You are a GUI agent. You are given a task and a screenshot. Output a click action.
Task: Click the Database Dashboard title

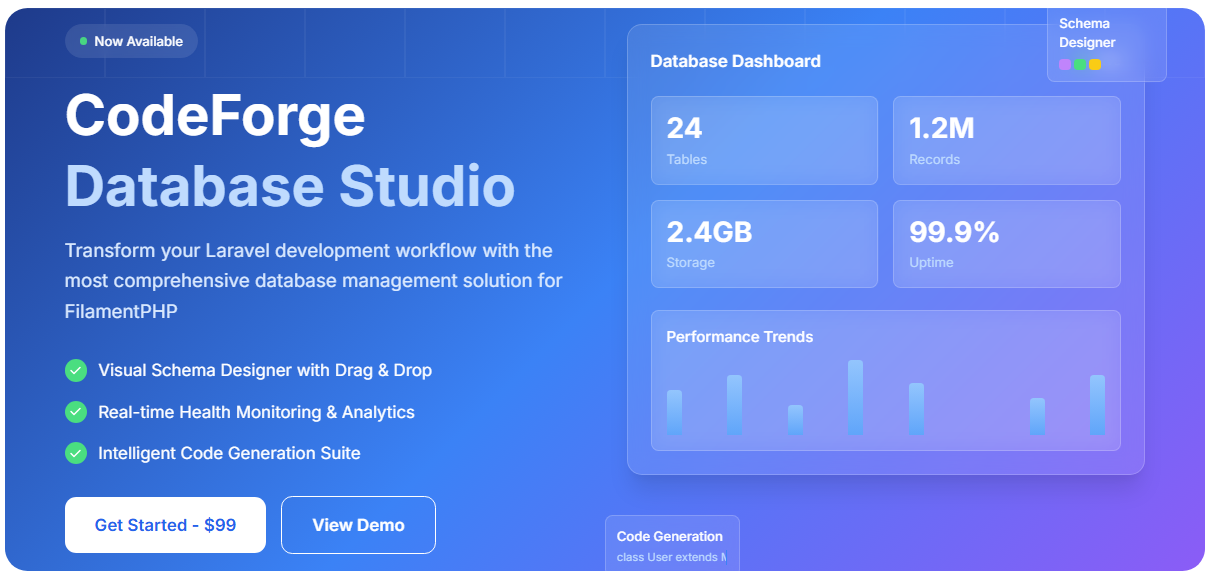(735, 61)
